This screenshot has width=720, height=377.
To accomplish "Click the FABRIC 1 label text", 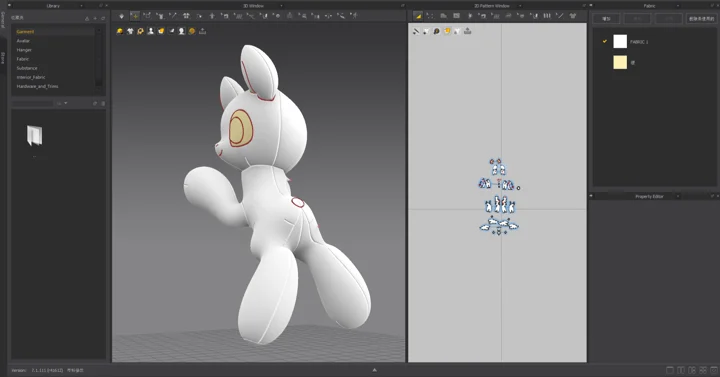I will pyautogui.click(x=639, y=42).
